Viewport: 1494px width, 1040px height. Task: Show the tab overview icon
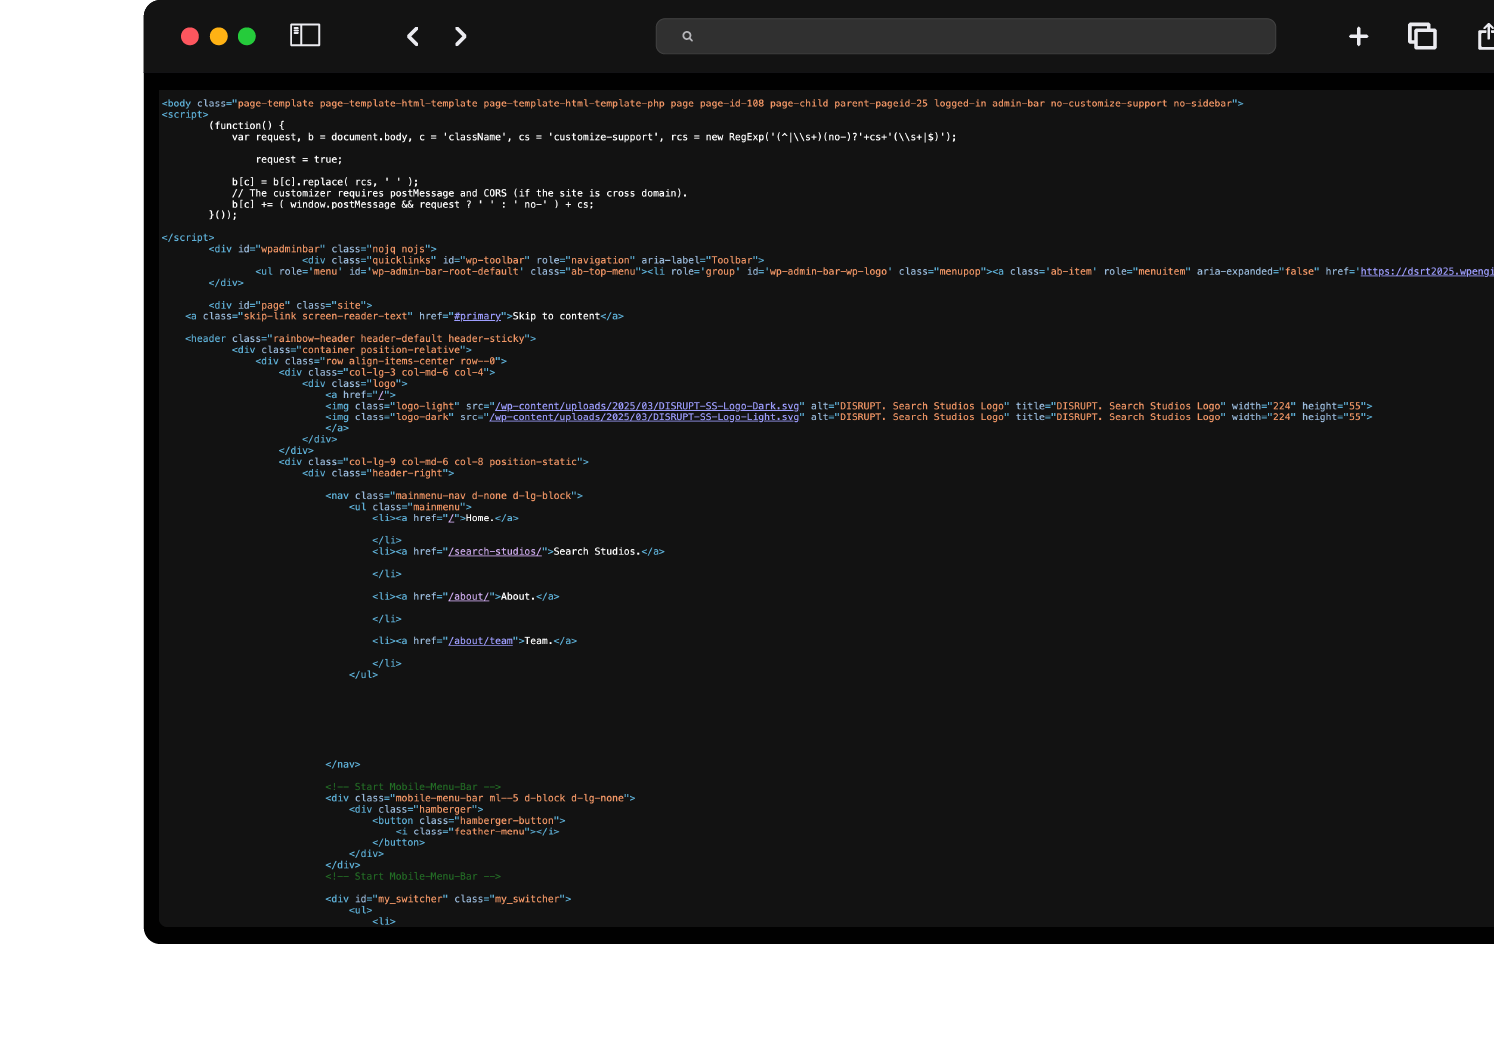point(1422,36)
